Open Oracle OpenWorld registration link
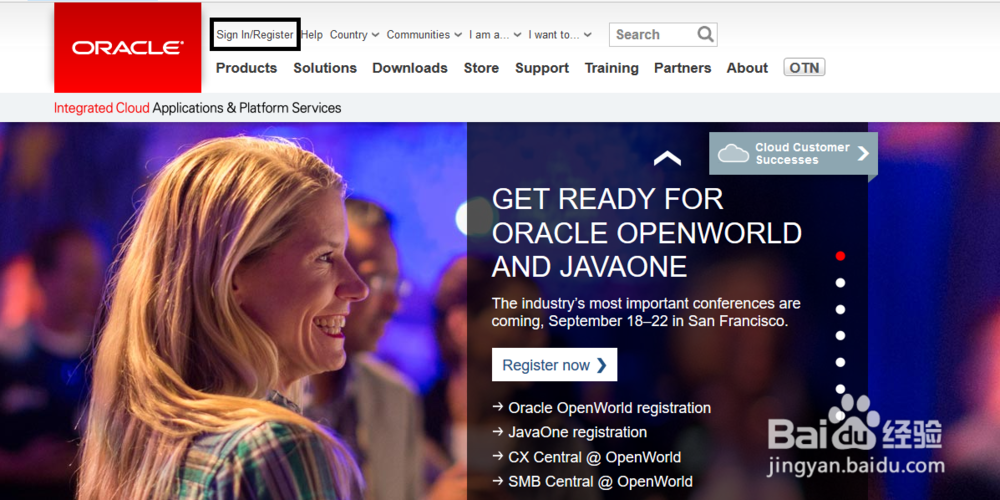The width and height of the screenshot is (1000, 500). pyautogui.click(x=609, y=408)
